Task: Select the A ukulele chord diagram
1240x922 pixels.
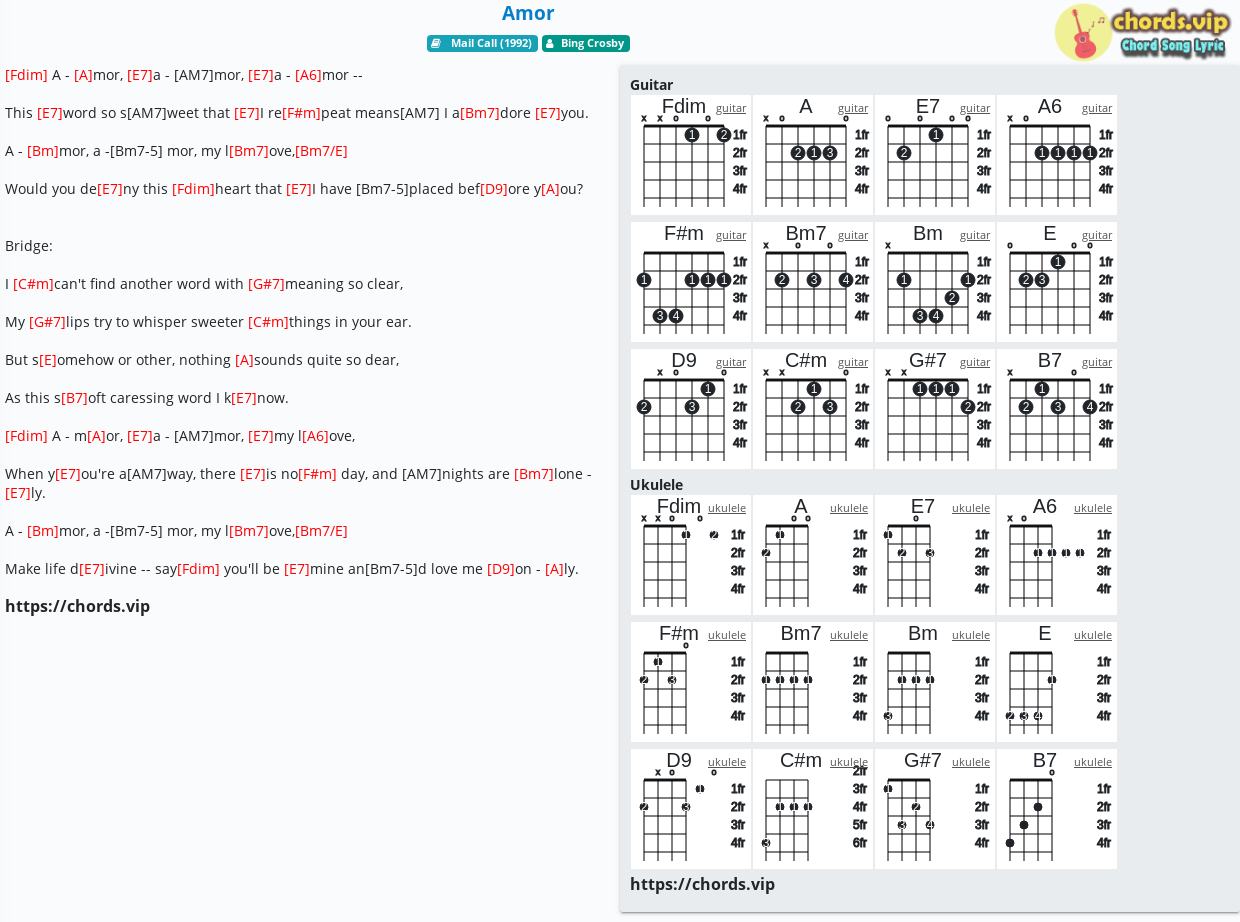Action: pyautogui.click(x=813, y=555)
